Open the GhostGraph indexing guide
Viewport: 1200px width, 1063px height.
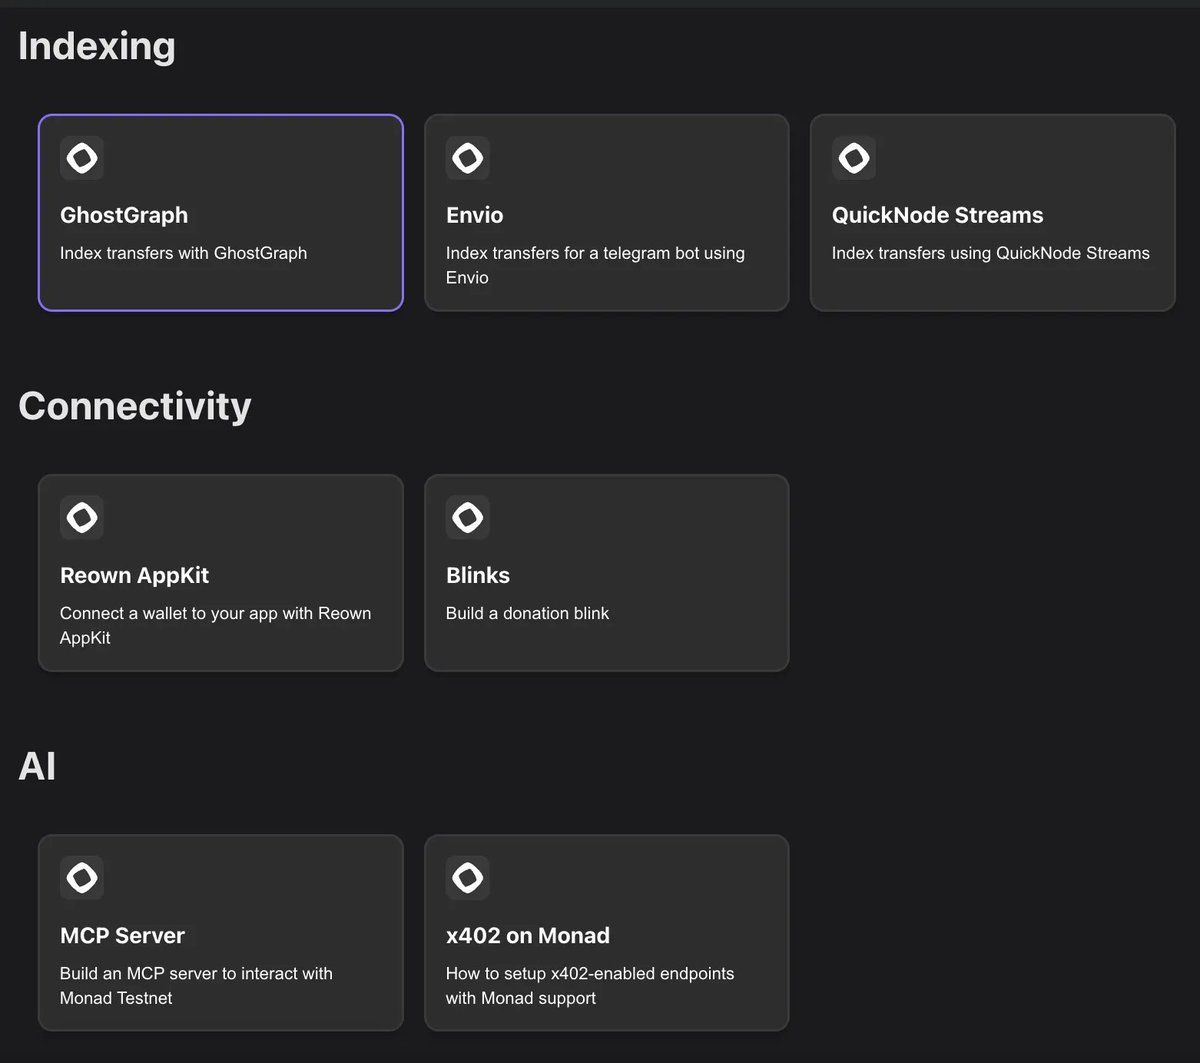pos(220,212)
